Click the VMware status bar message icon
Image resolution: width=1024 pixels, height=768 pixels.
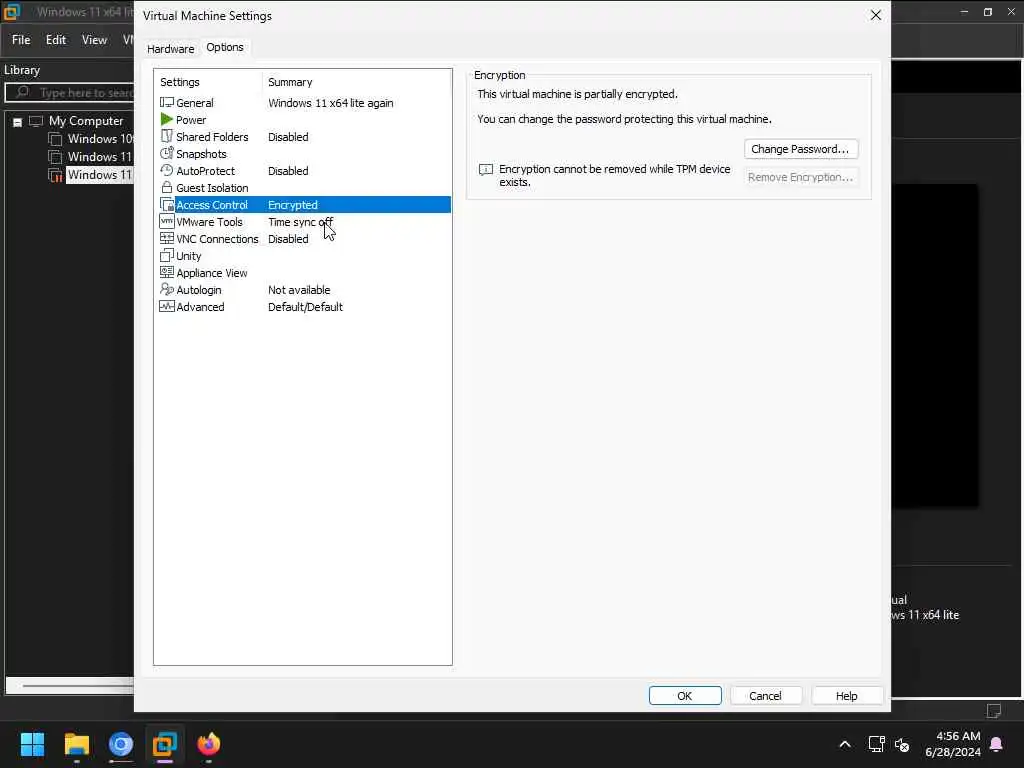[994, 711]
